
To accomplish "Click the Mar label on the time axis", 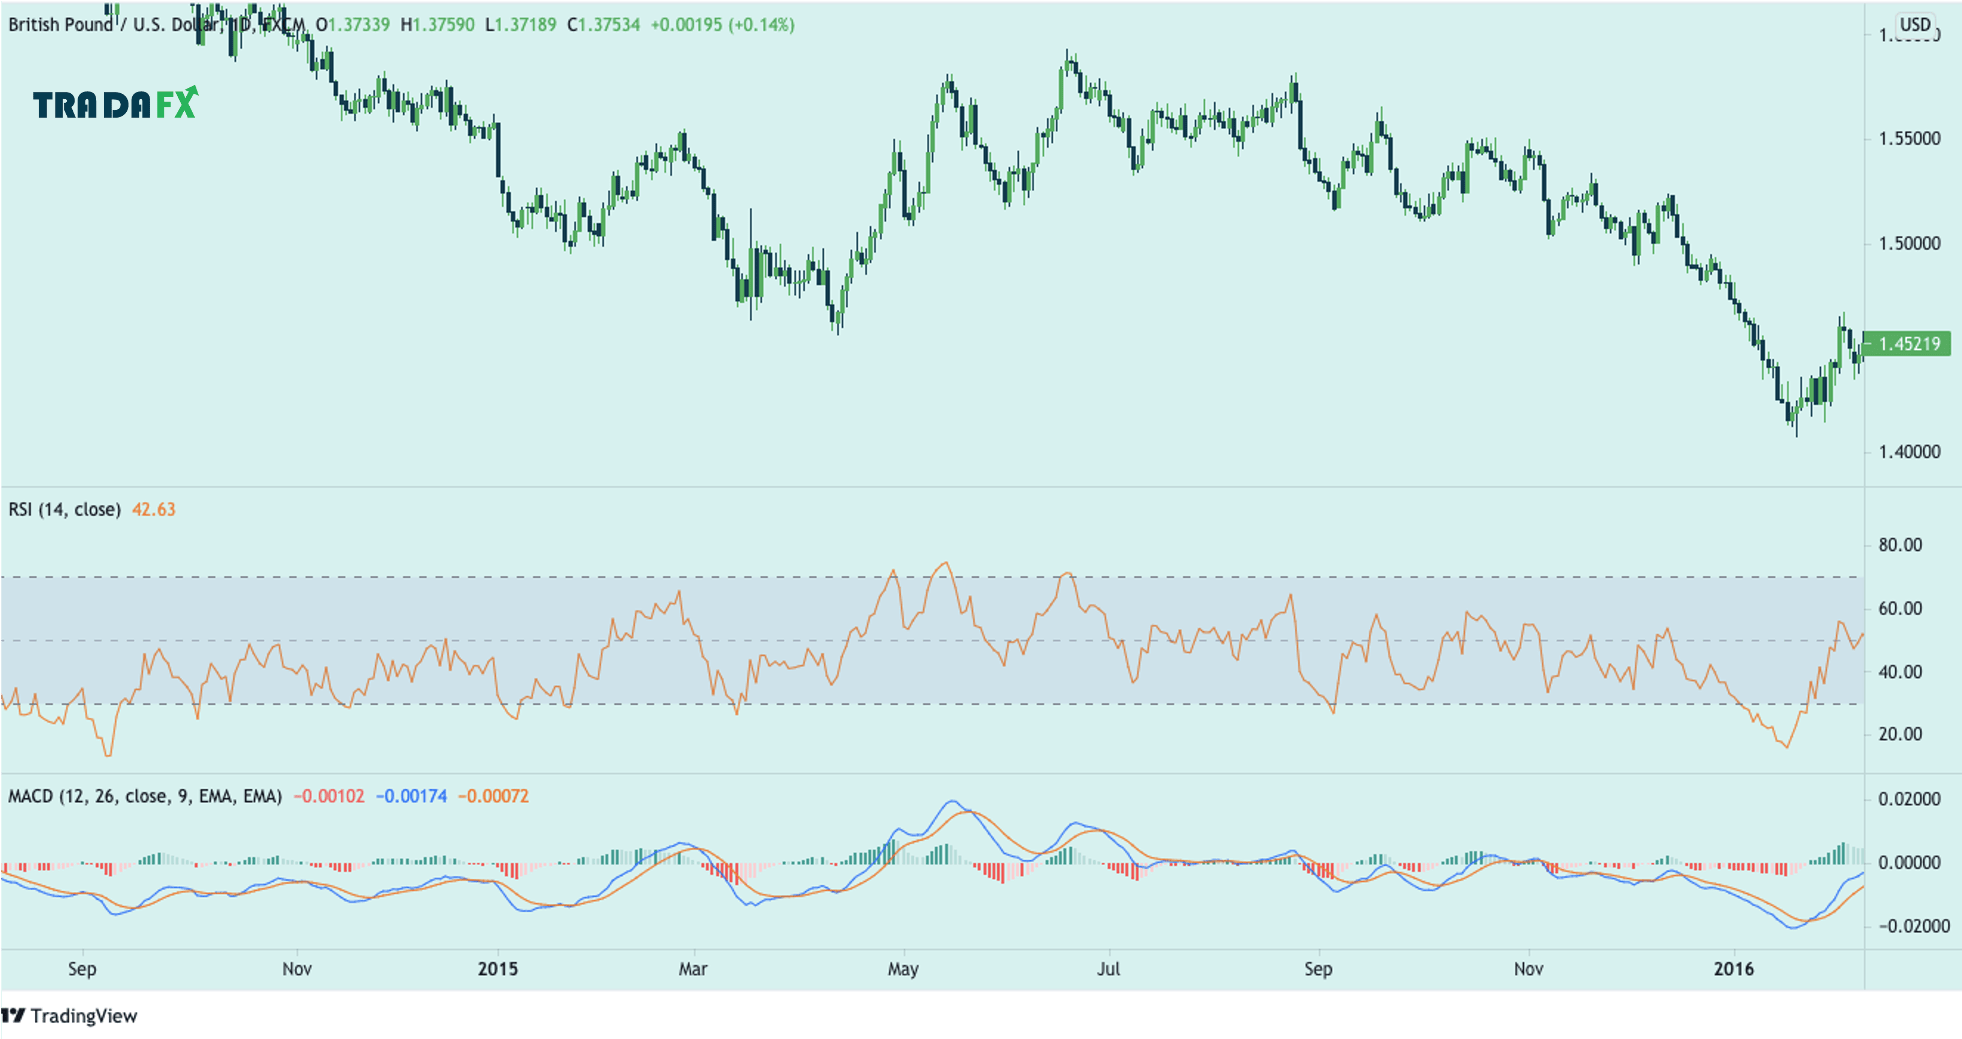I will pyautogui.click(x=692, y=969).
